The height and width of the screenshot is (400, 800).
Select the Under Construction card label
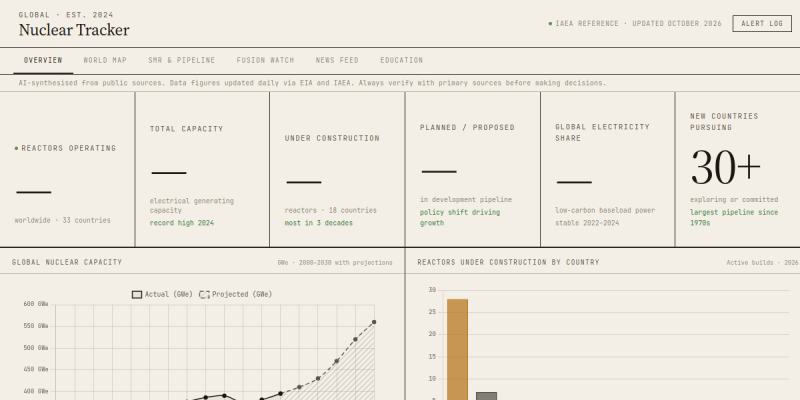pyautogui.click(x=332, y=138)
